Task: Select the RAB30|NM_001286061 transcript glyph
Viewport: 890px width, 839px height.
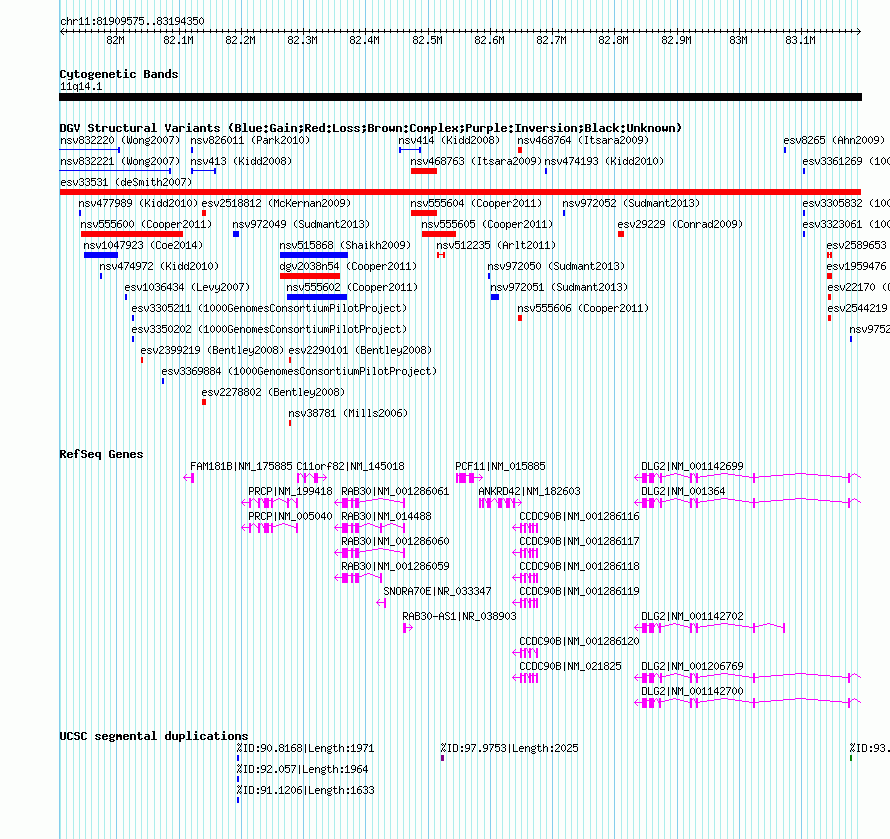Action: pos(370,503)
